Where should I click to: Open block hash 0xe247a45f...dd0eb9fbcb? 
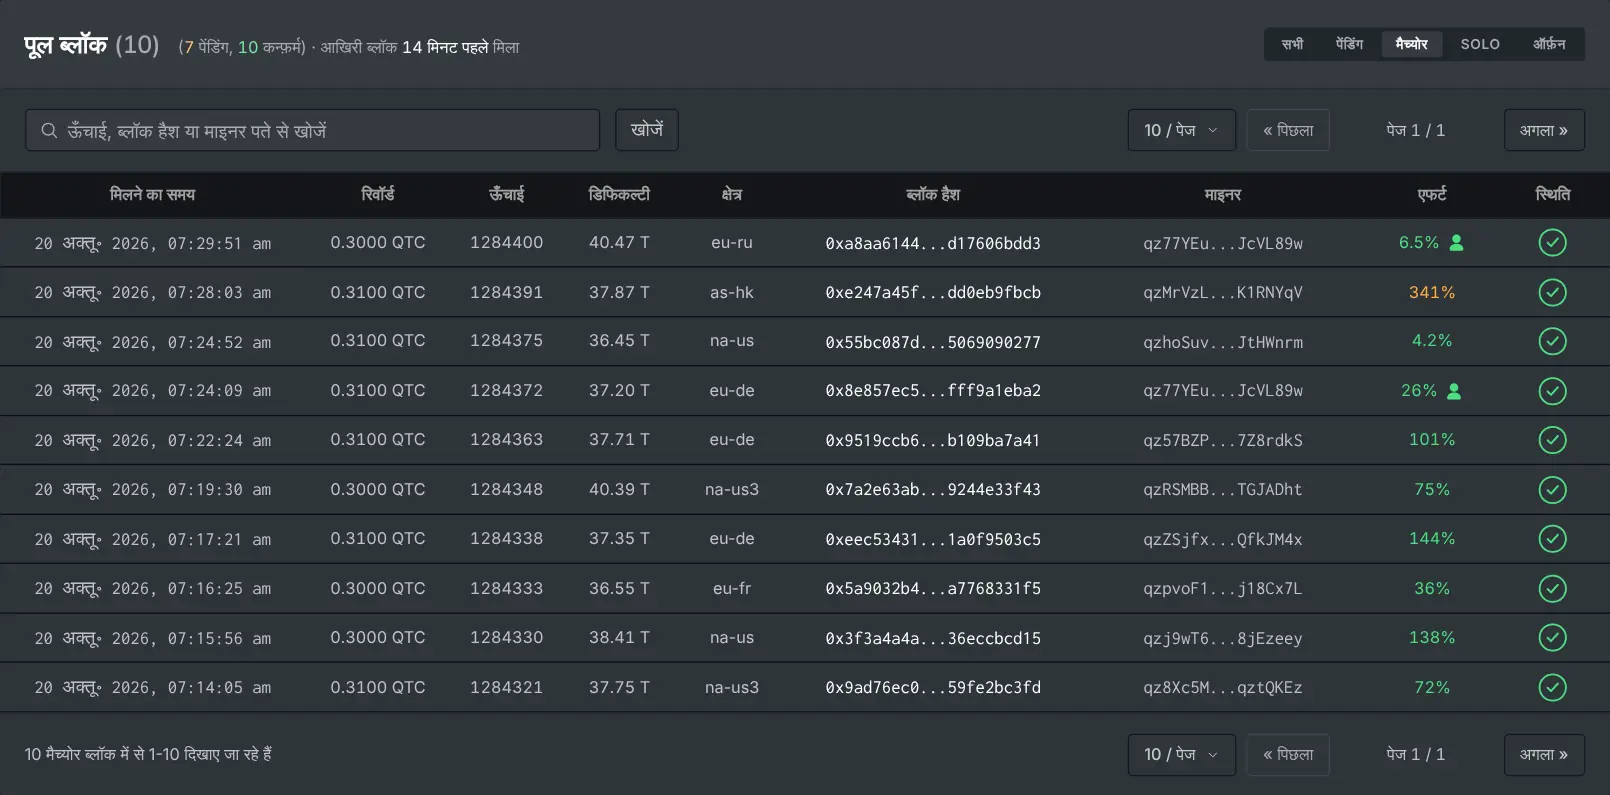[x=933, y=292]
